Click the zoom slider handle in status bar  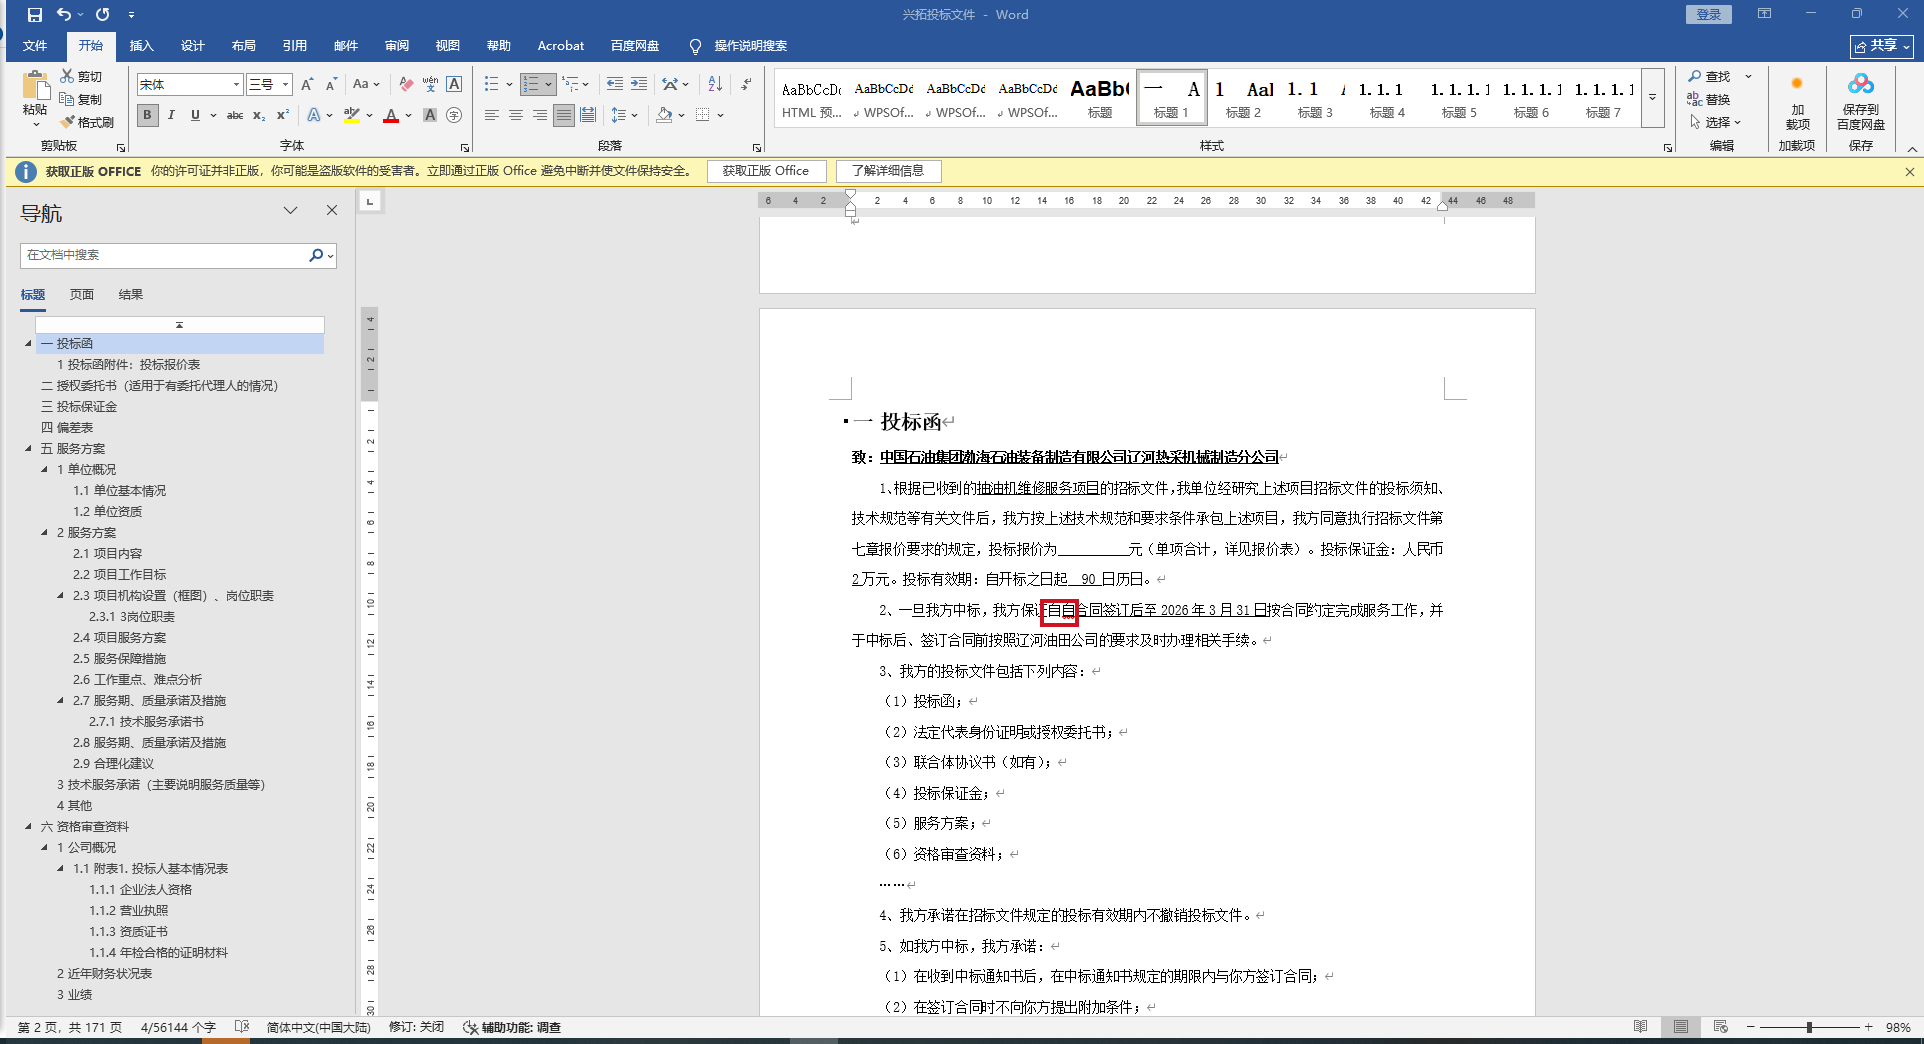click(x=1809, y=1027)
